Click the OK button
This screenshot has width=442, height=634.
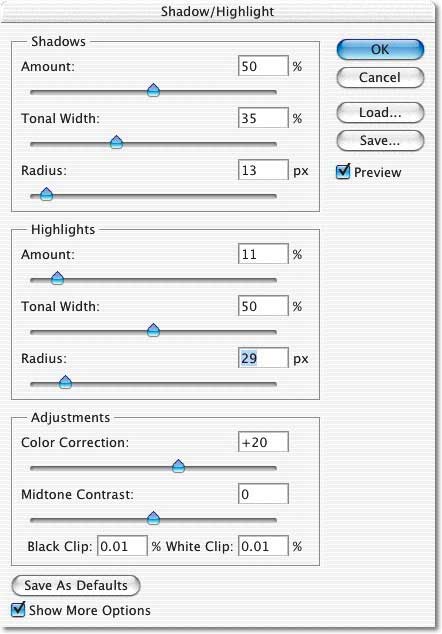[380, 50]
